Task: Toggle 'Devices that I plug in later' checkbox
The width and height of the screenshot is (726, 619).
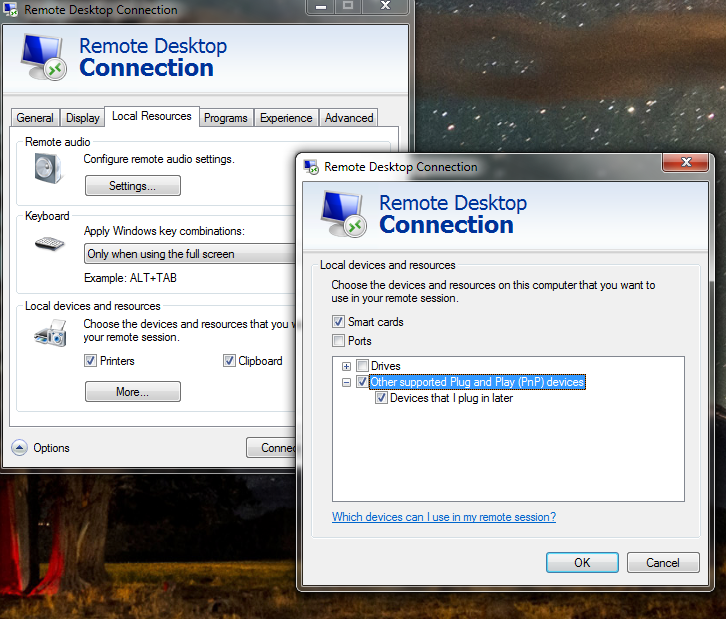Action: pyautogui.click(x=381, y=398)
